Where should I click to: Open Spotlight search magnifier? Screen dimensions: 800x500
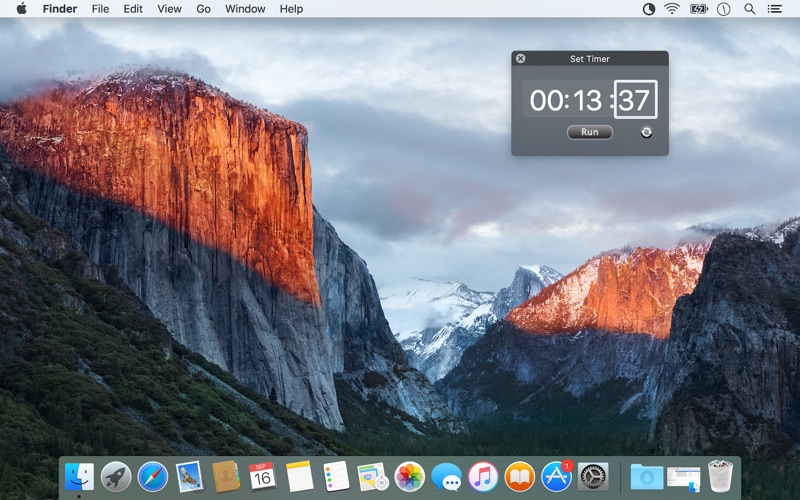tap(749, 9)
